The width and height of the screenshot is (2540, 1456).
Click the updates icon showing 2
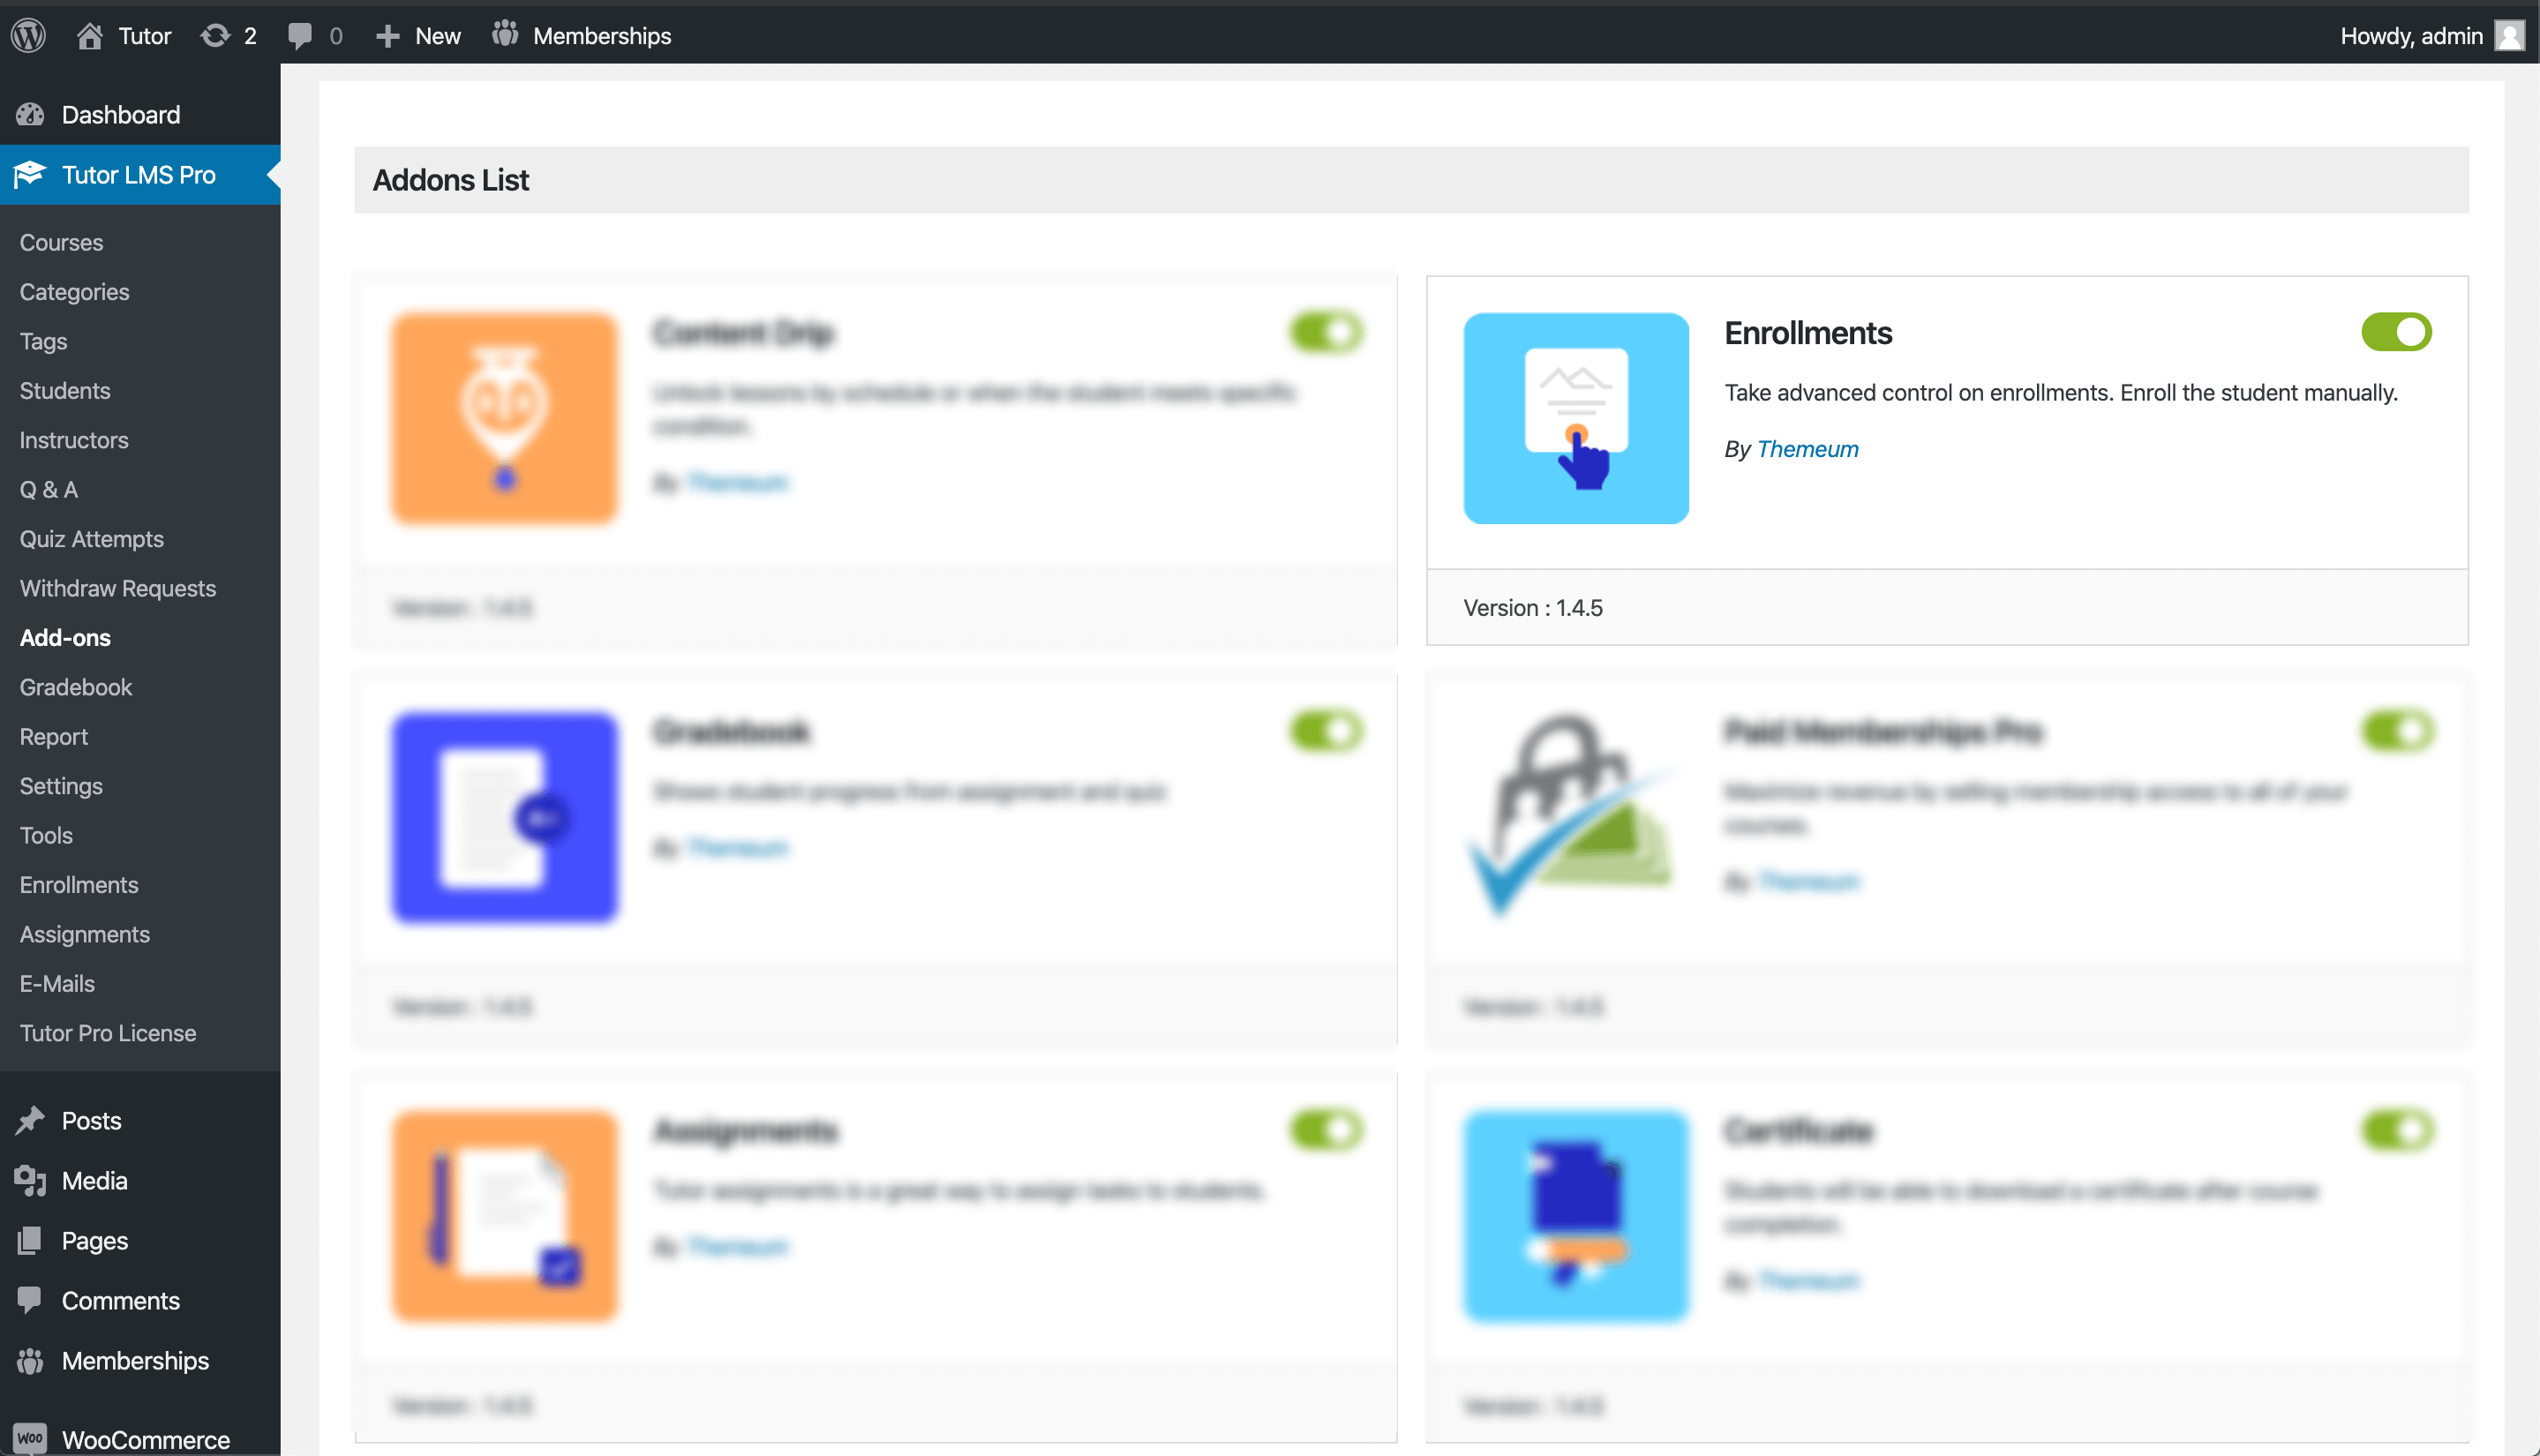(215, 35)
